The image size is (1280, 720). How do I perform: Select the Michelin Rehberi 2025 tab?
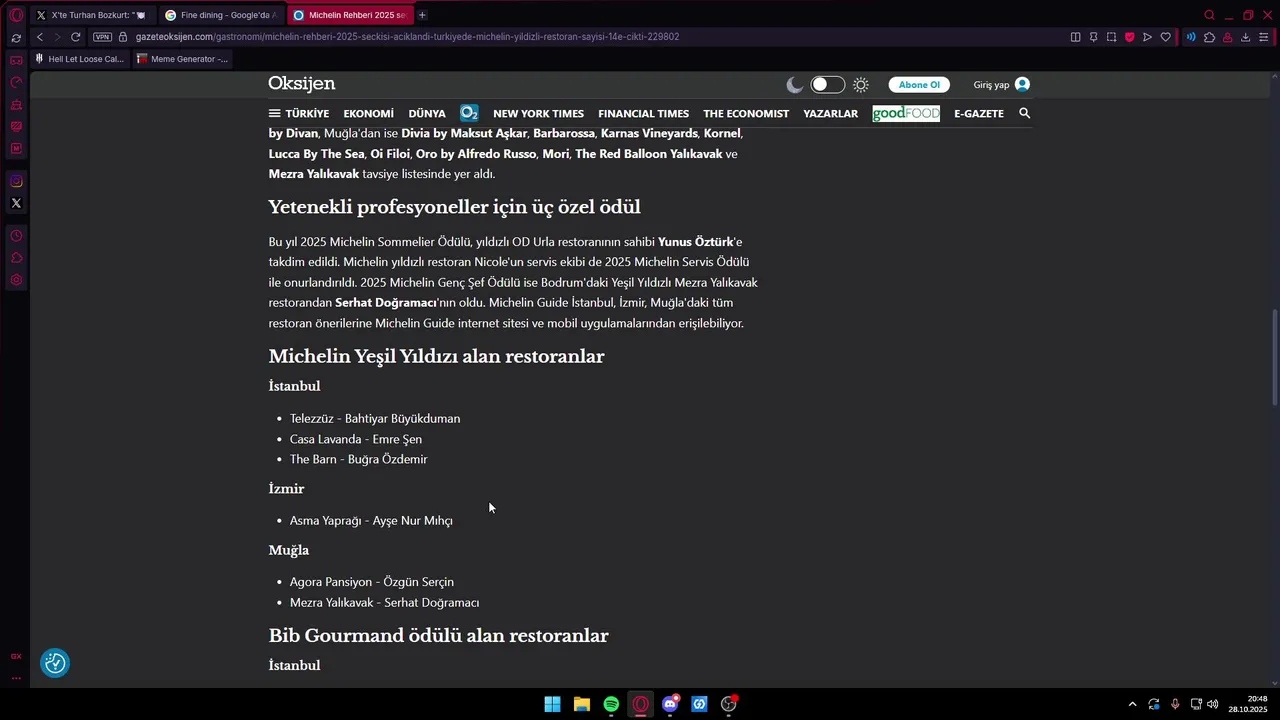(350, 15)
